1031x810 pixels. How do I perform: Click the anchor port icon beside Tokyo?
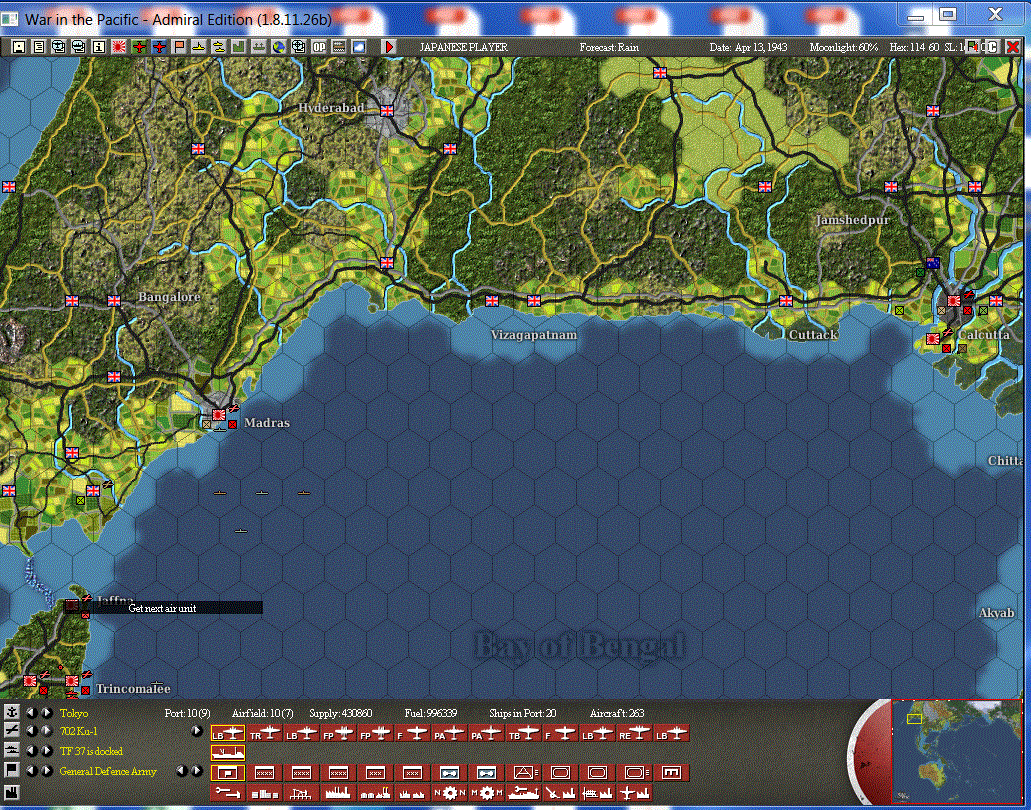(11, 712)
